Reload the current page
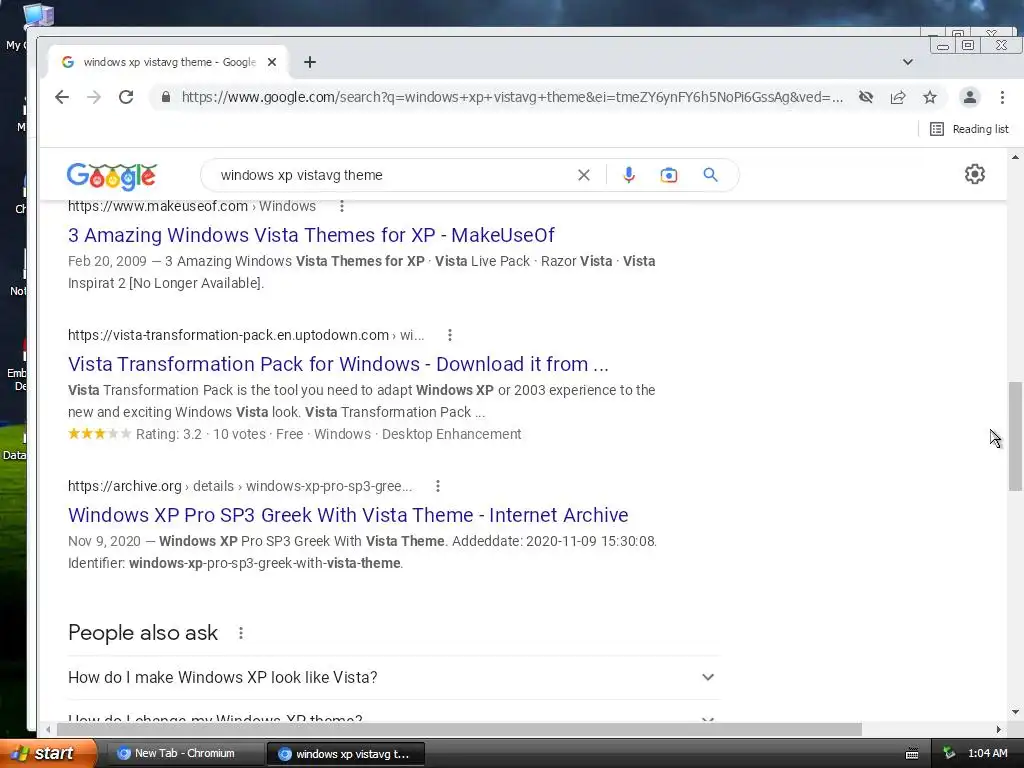Viewport: 1024px width, 768px height. click(126, 97)
